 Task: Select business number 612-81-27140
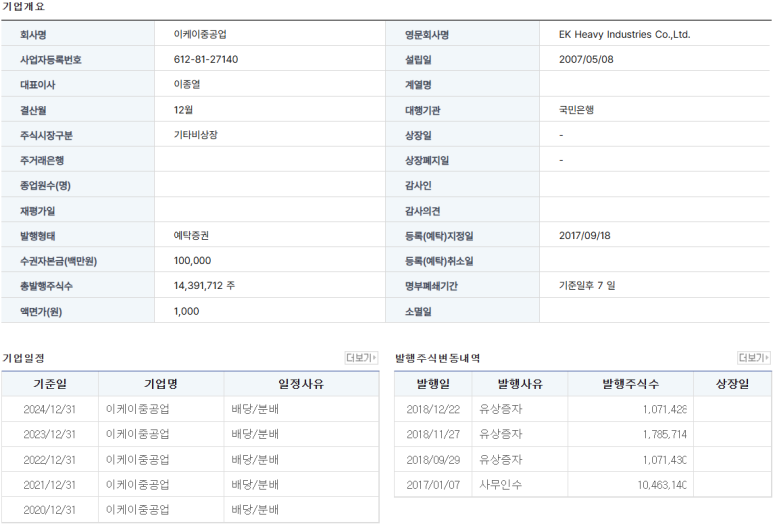[206, 59]
